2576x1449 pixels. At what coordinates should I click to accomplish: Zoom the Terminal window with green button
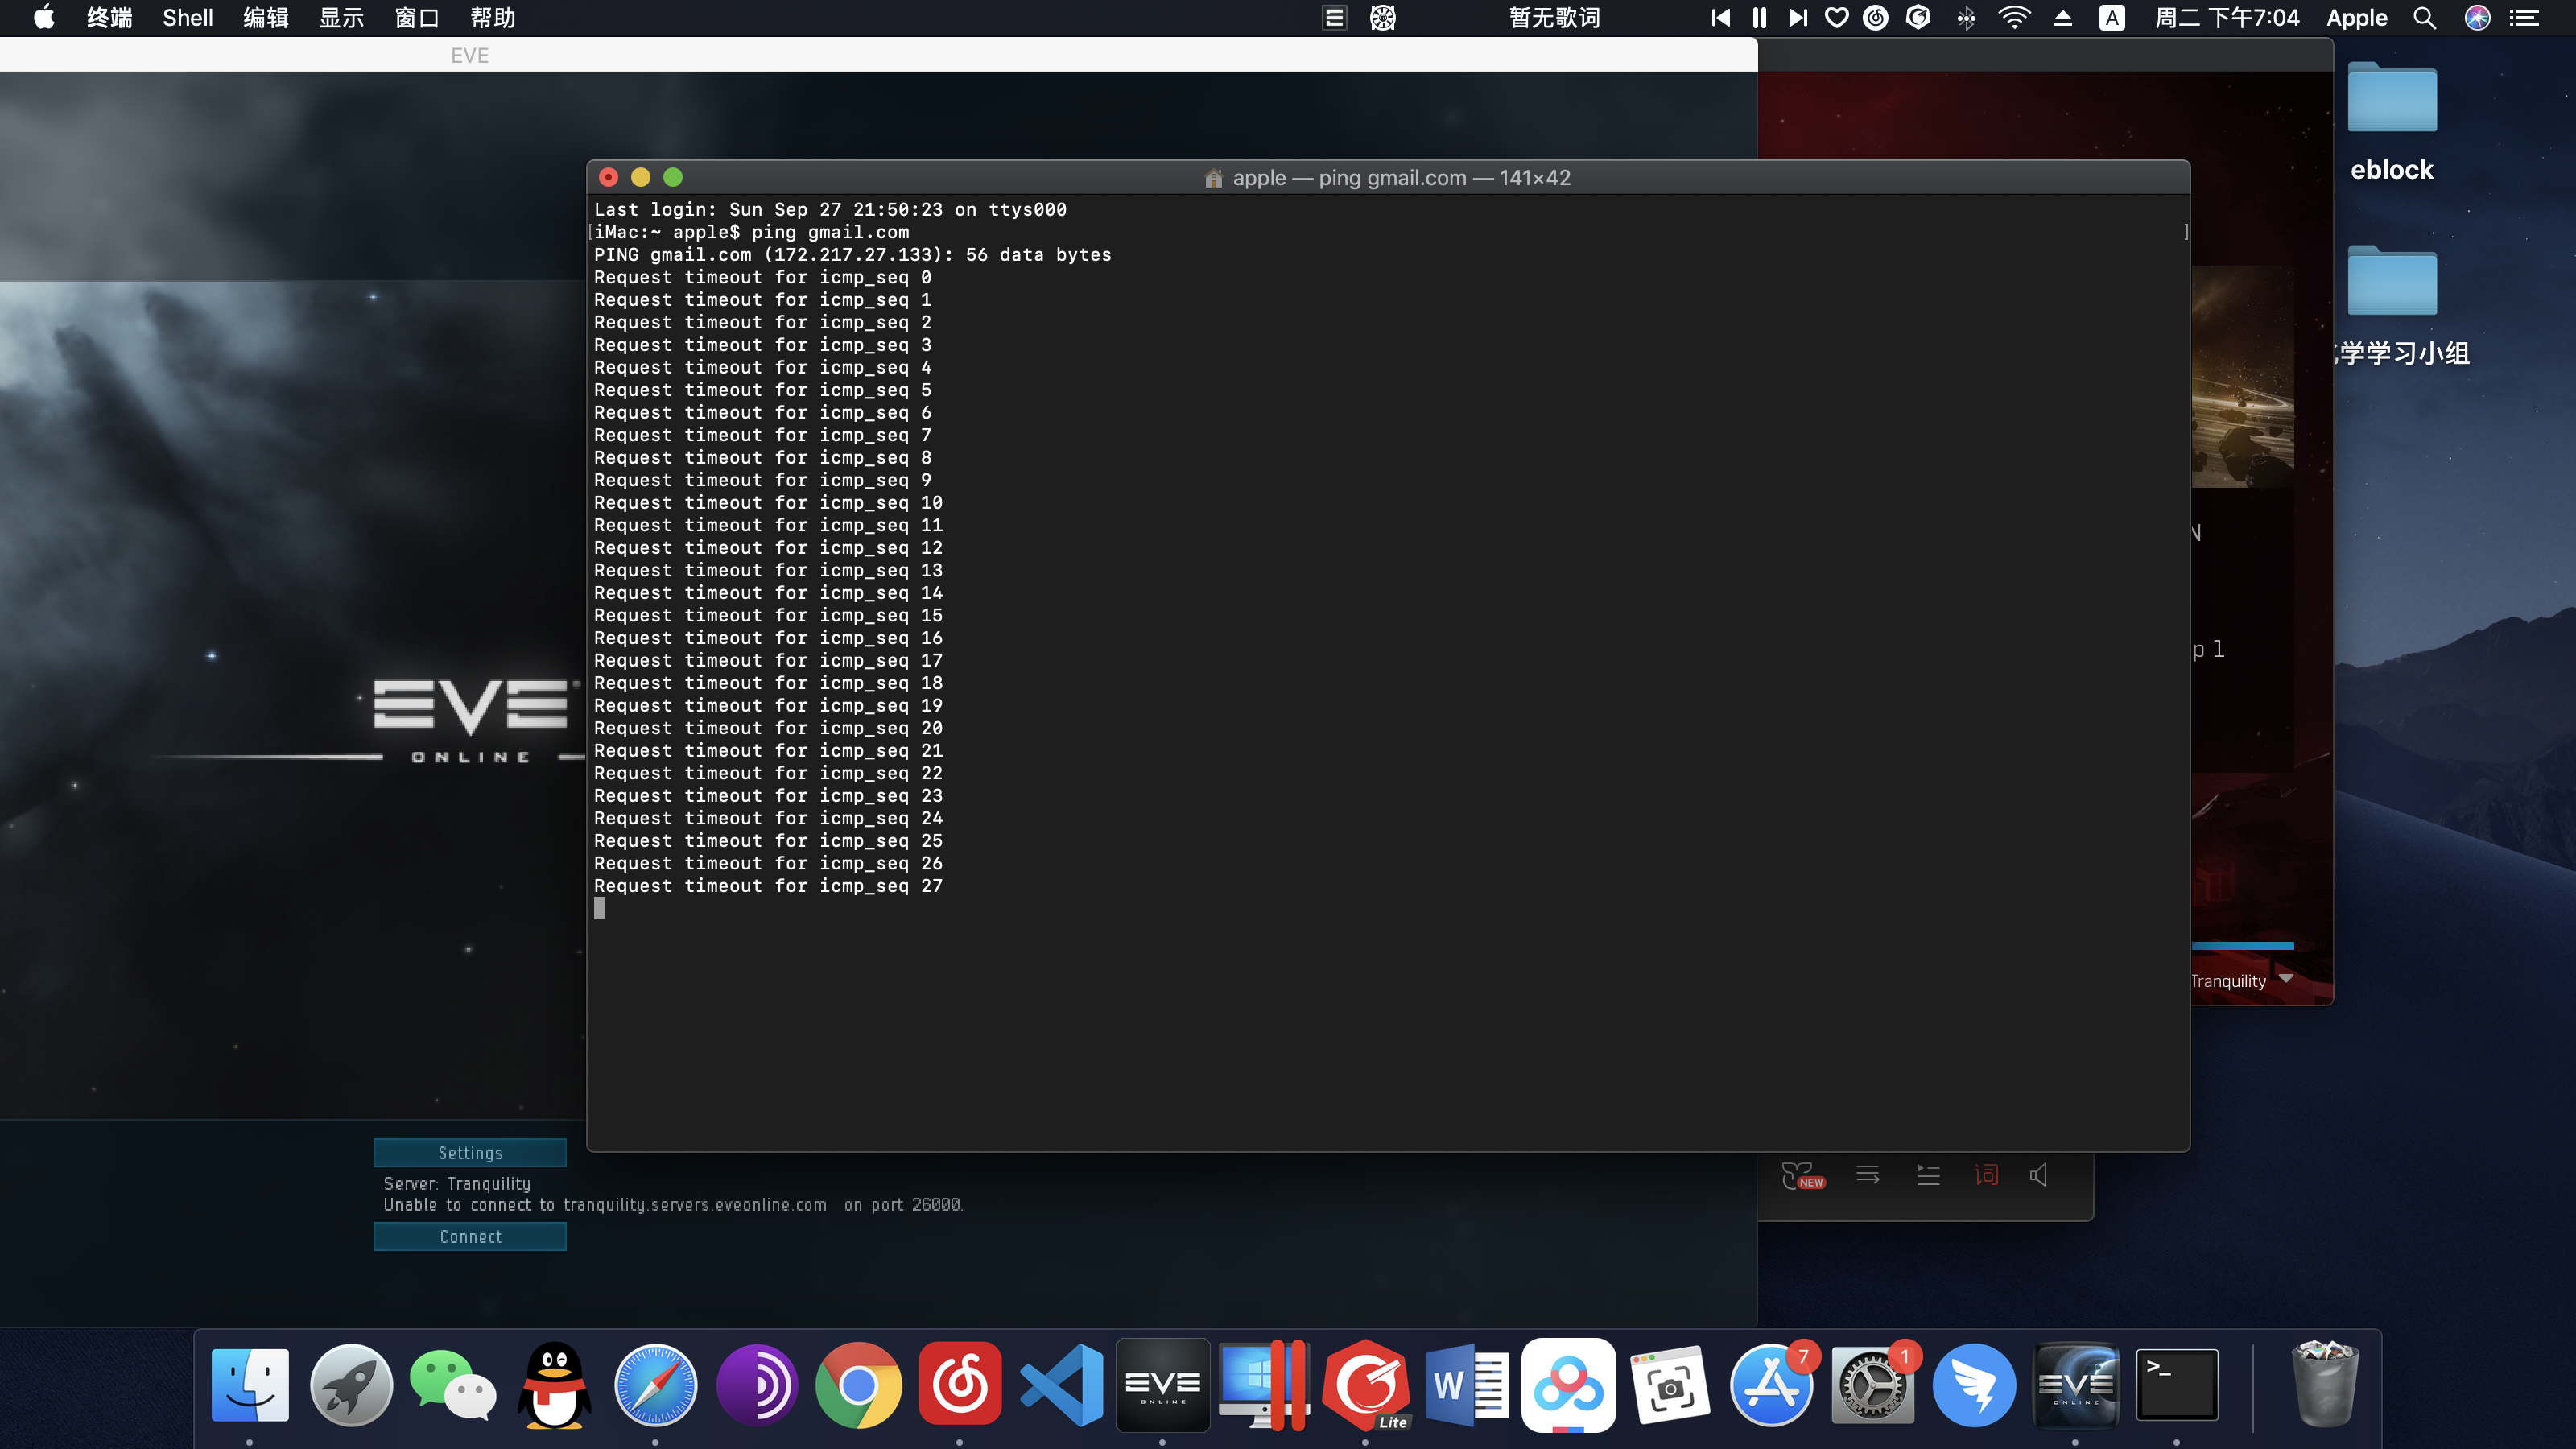[x=673, y=177]
